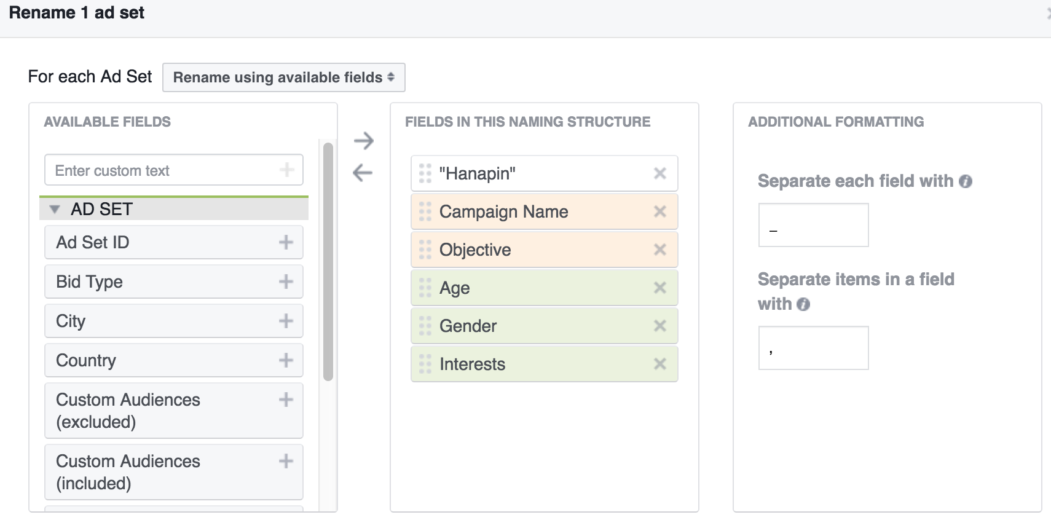
Task: Click the Interests drag handle
Action: (x=425, y=364)
